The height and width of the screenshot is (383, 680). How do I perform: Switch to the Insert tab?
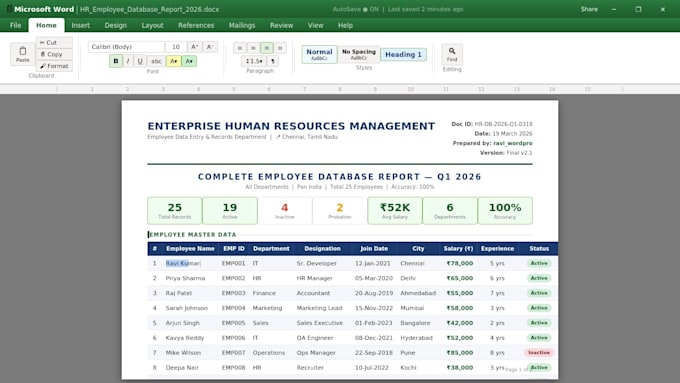(81, 25)
